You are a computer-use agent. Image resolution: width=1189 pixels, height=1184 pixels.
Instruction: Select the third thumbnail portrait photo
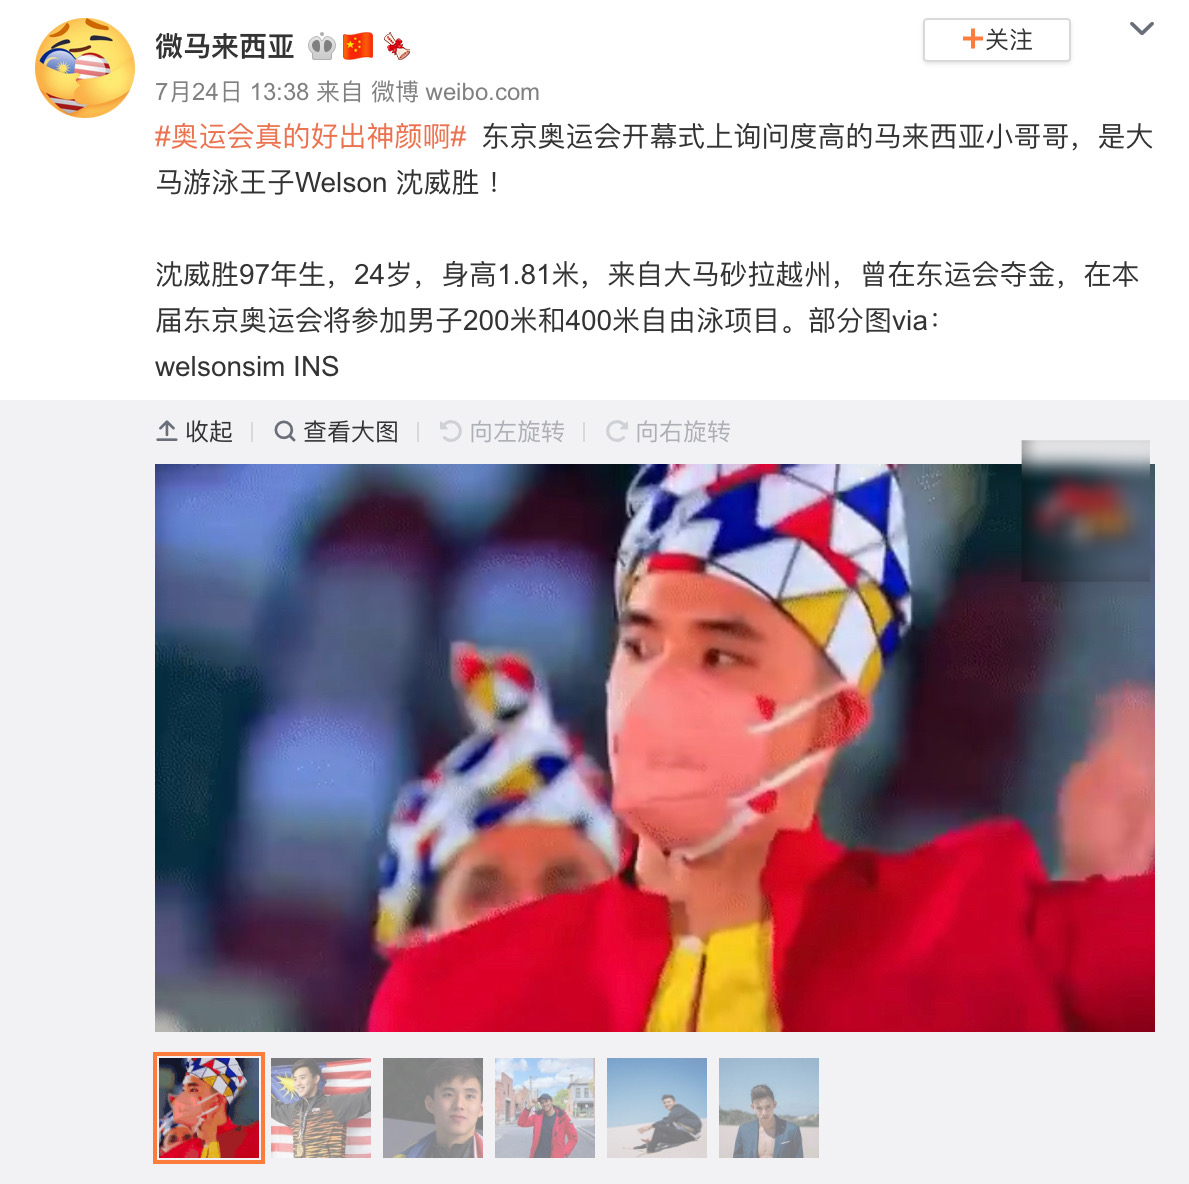point(433,1107)
